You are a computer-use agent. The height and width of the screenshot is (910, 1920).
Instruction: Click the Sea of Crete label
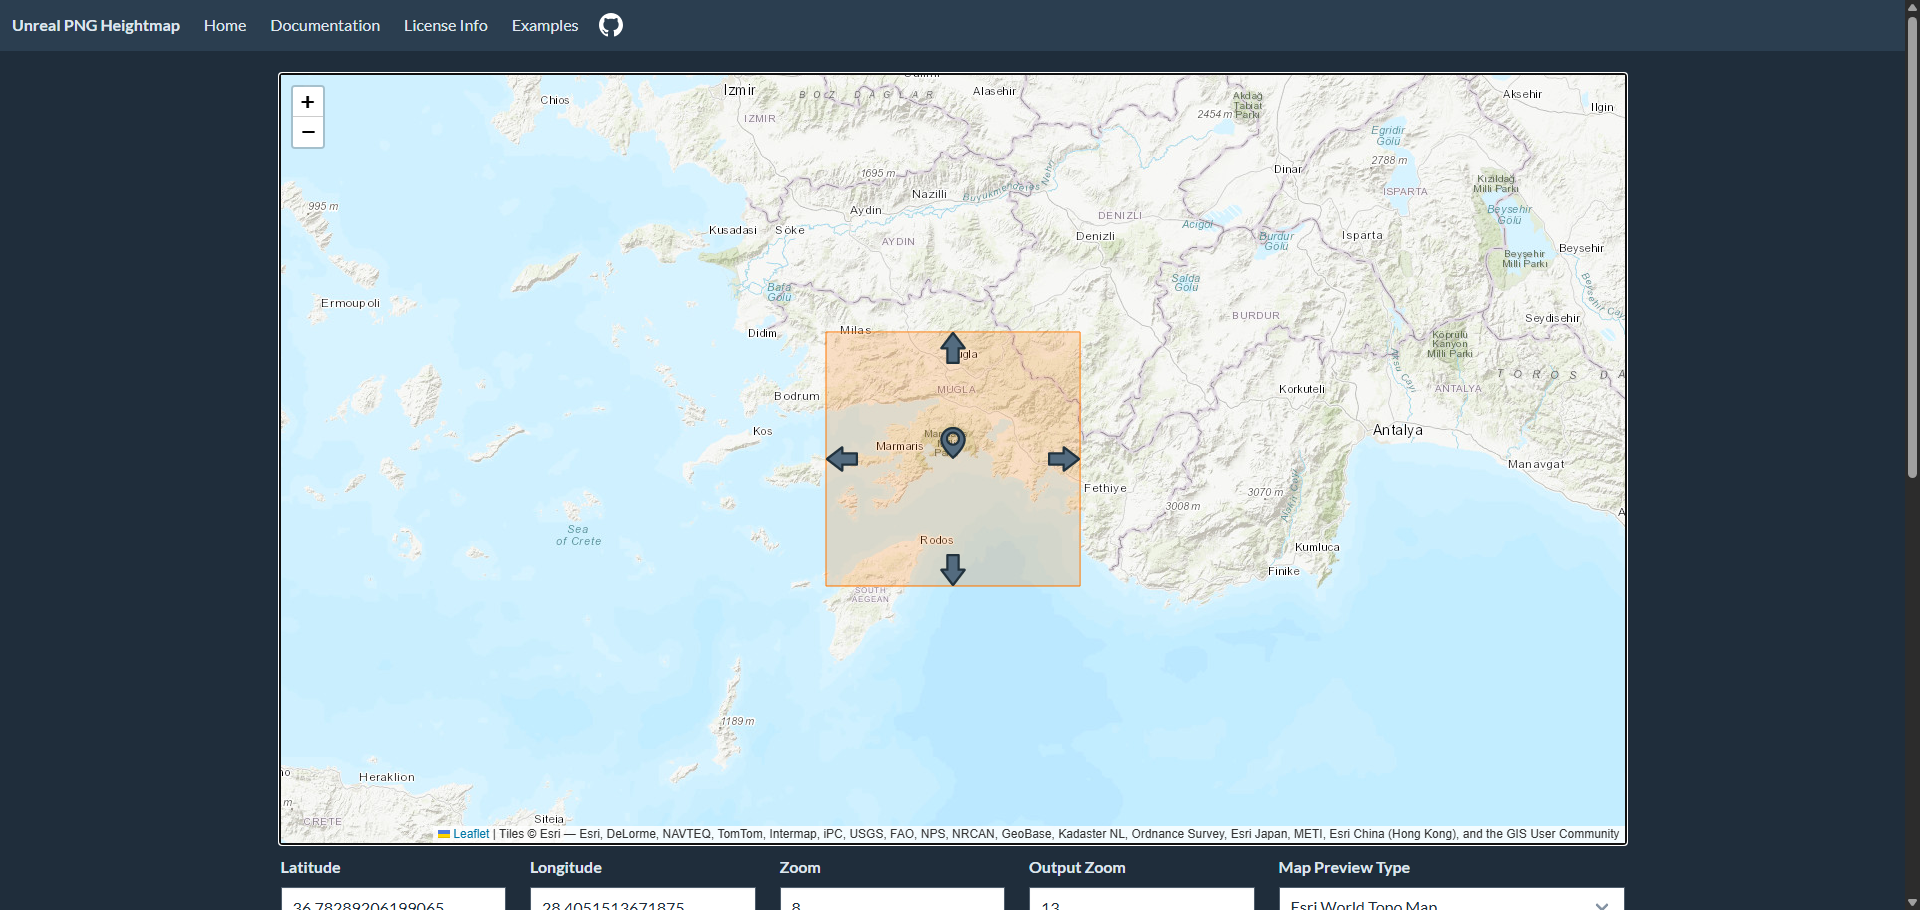579,535
